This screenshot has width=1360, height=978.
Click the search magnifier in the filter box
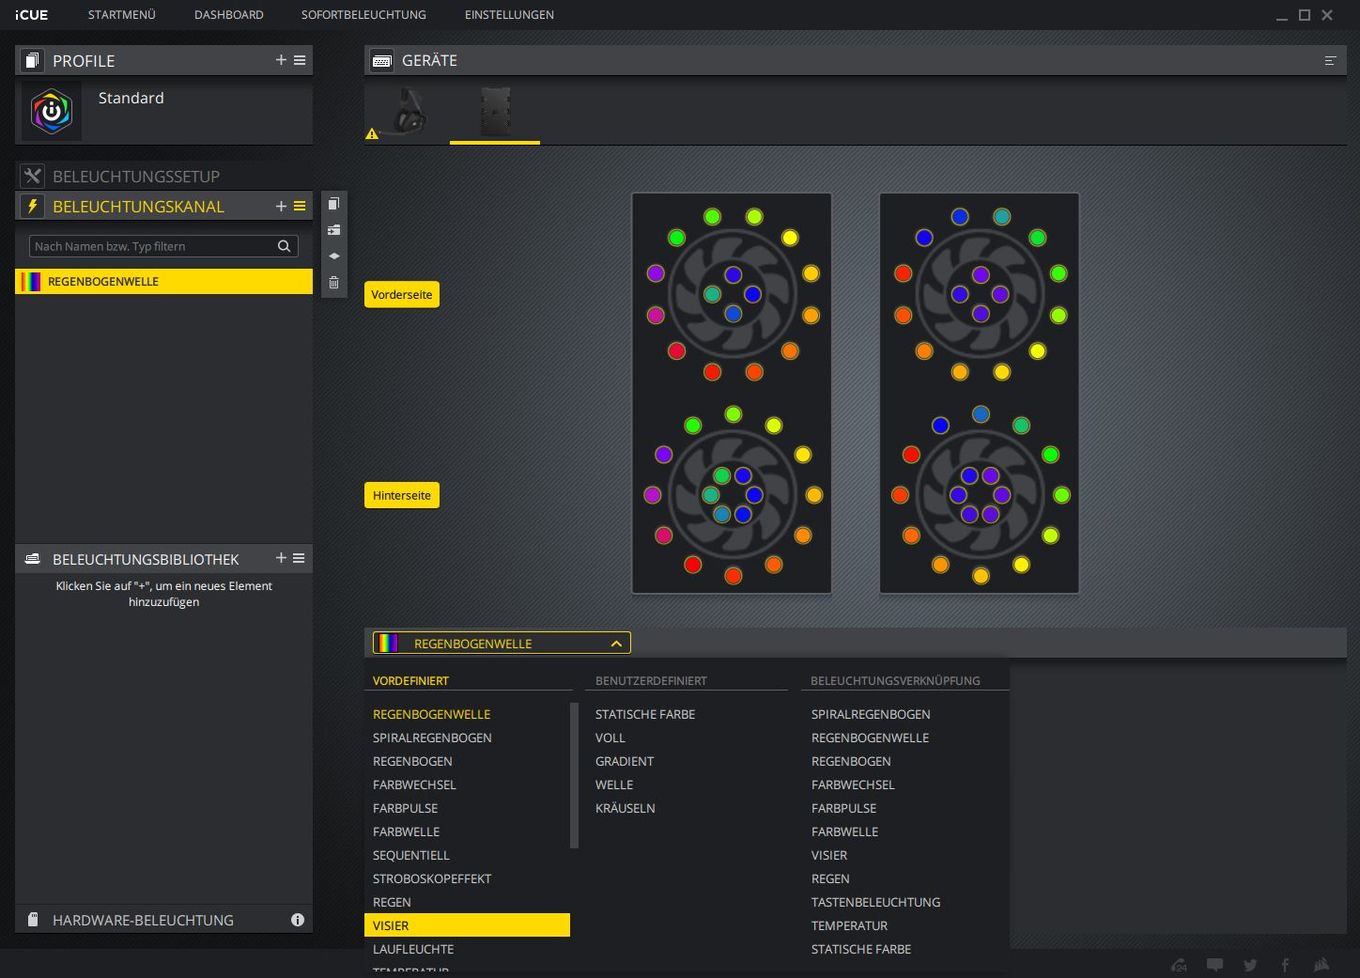pos(284,246)
